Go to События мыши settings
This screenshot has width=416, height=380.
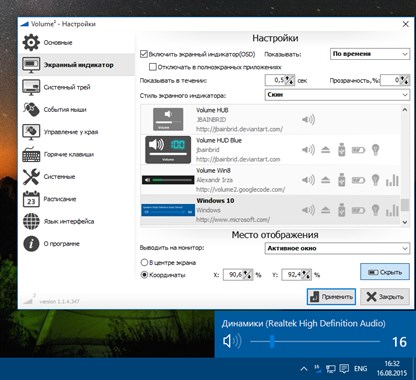pyautogui.click(x=77, y=110)
